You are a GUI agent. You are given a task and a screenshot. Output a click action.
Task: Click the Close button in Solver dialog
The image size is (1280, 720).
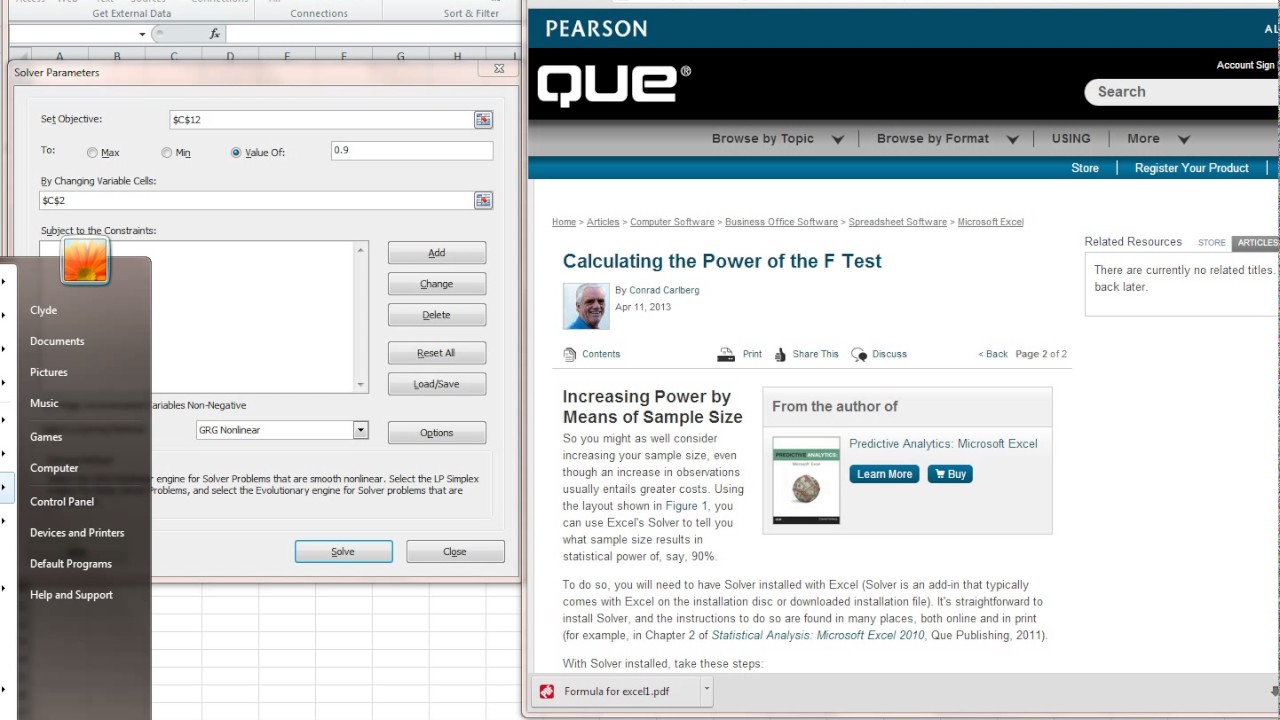tap(455, 552)
